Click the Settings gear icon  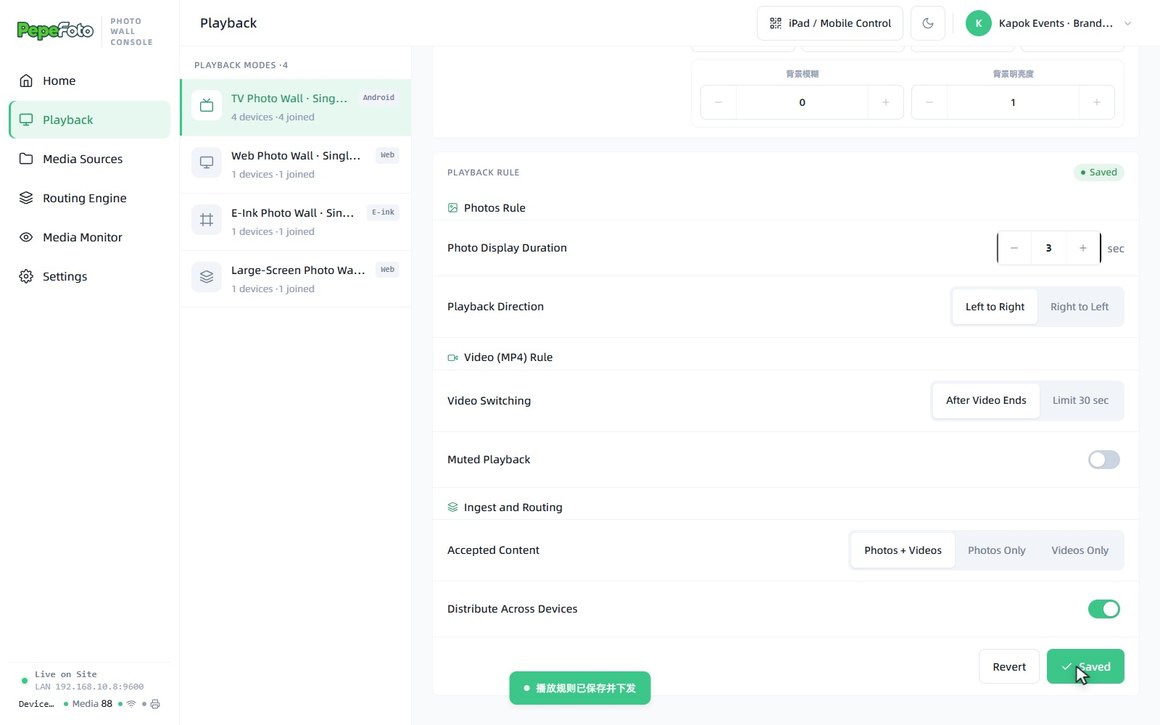26,277
